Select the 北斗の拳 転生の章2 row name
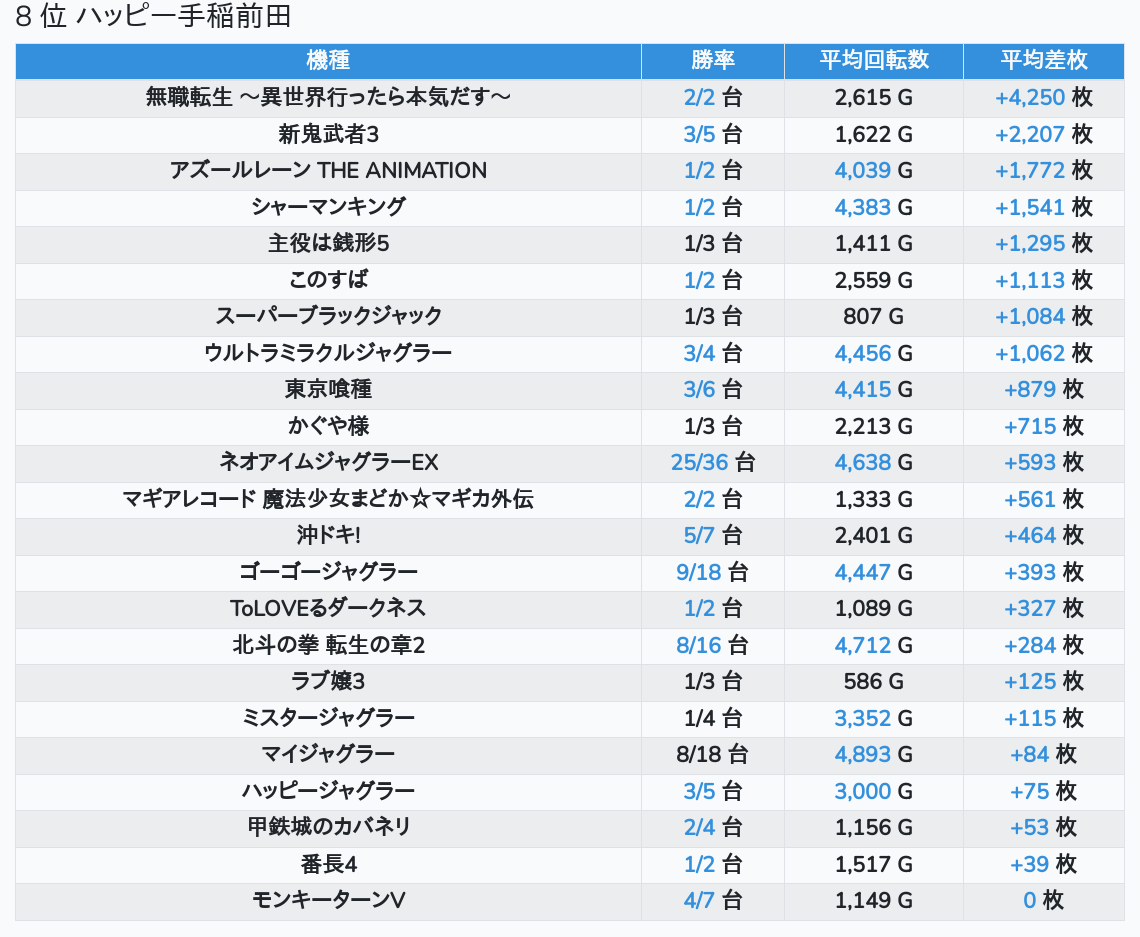The image size is (1140, 937). pyautogui.click(x=328, y=645)
